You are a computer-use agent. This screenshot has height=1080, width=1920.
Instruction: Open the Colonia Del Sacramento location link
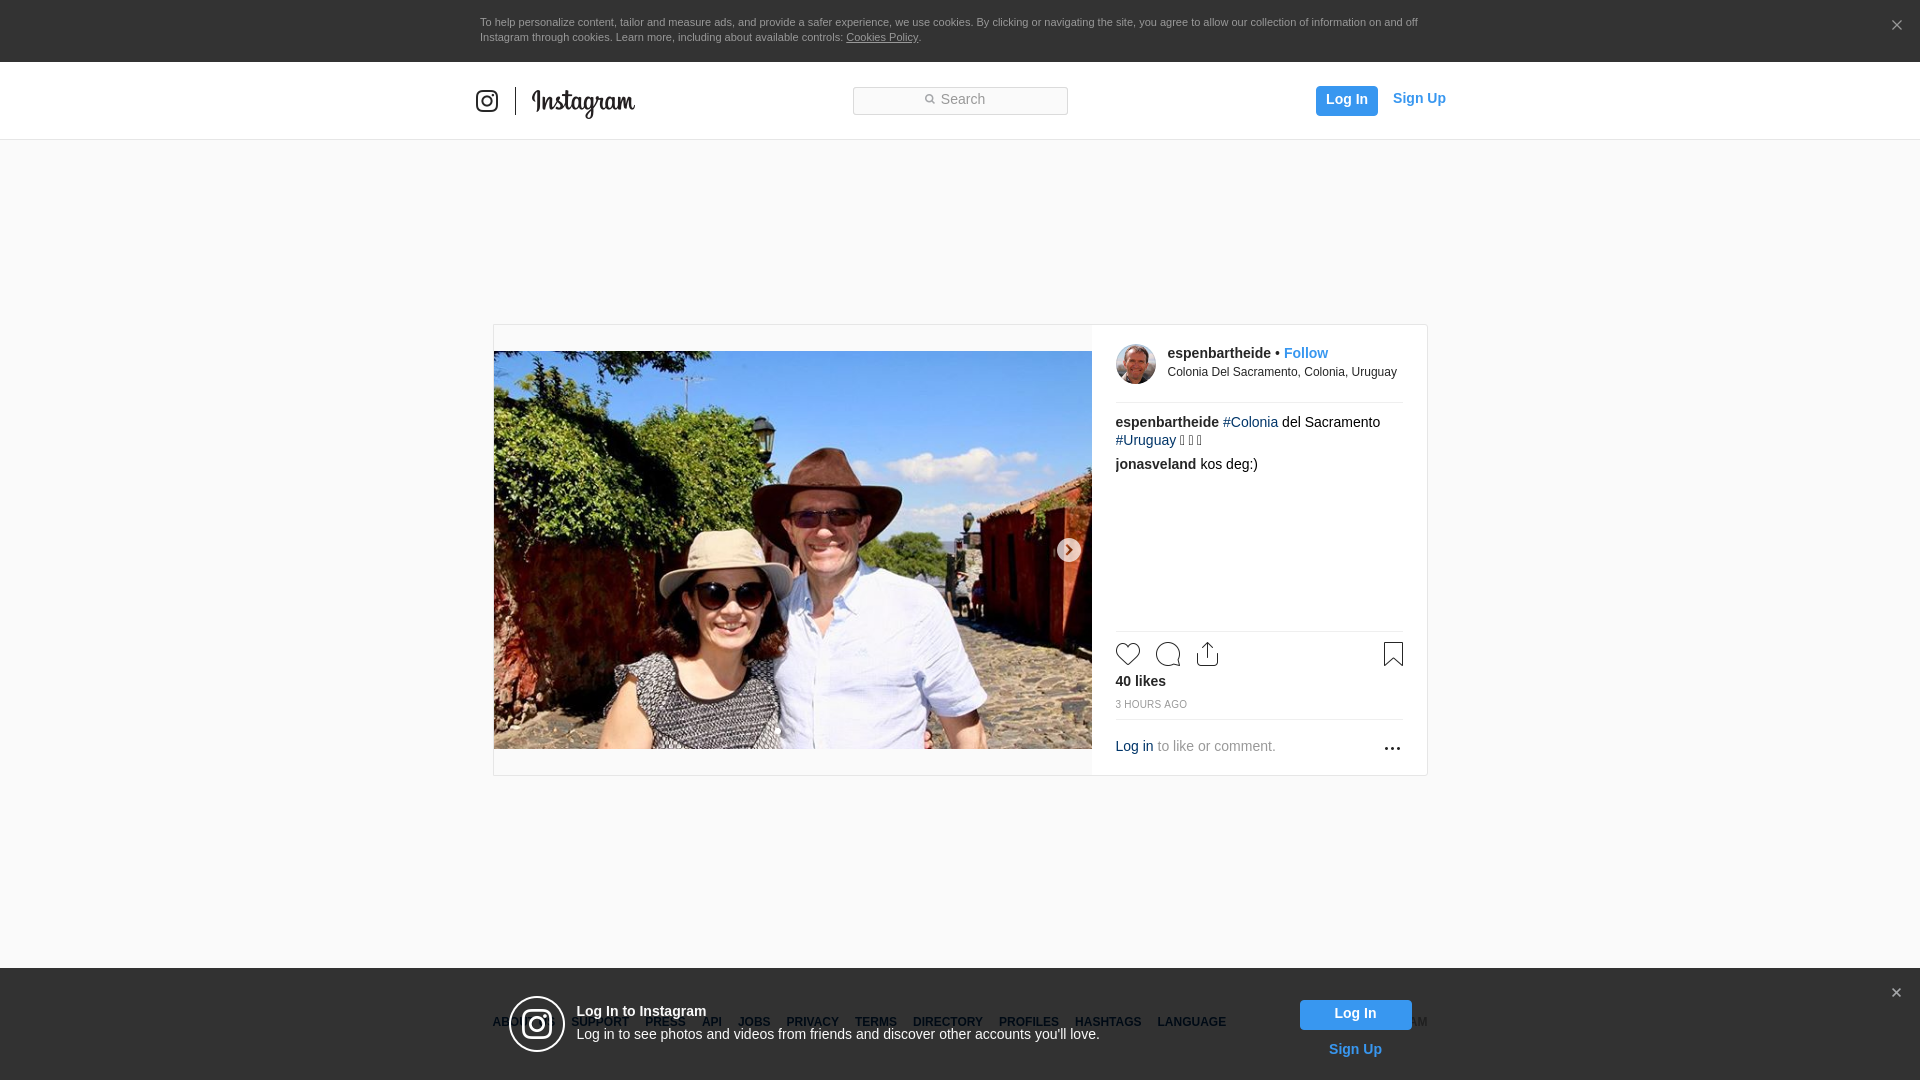pos(1281,372)
